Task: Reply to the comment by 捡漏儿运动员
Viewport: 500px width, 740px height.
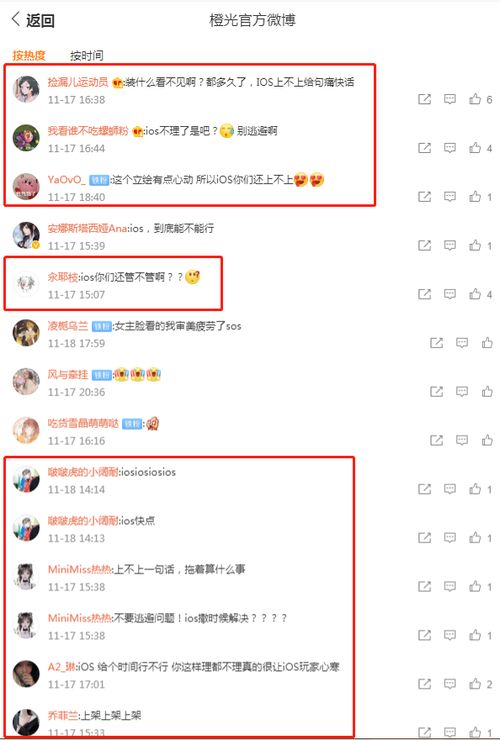Action: click(x=449, y=99)
